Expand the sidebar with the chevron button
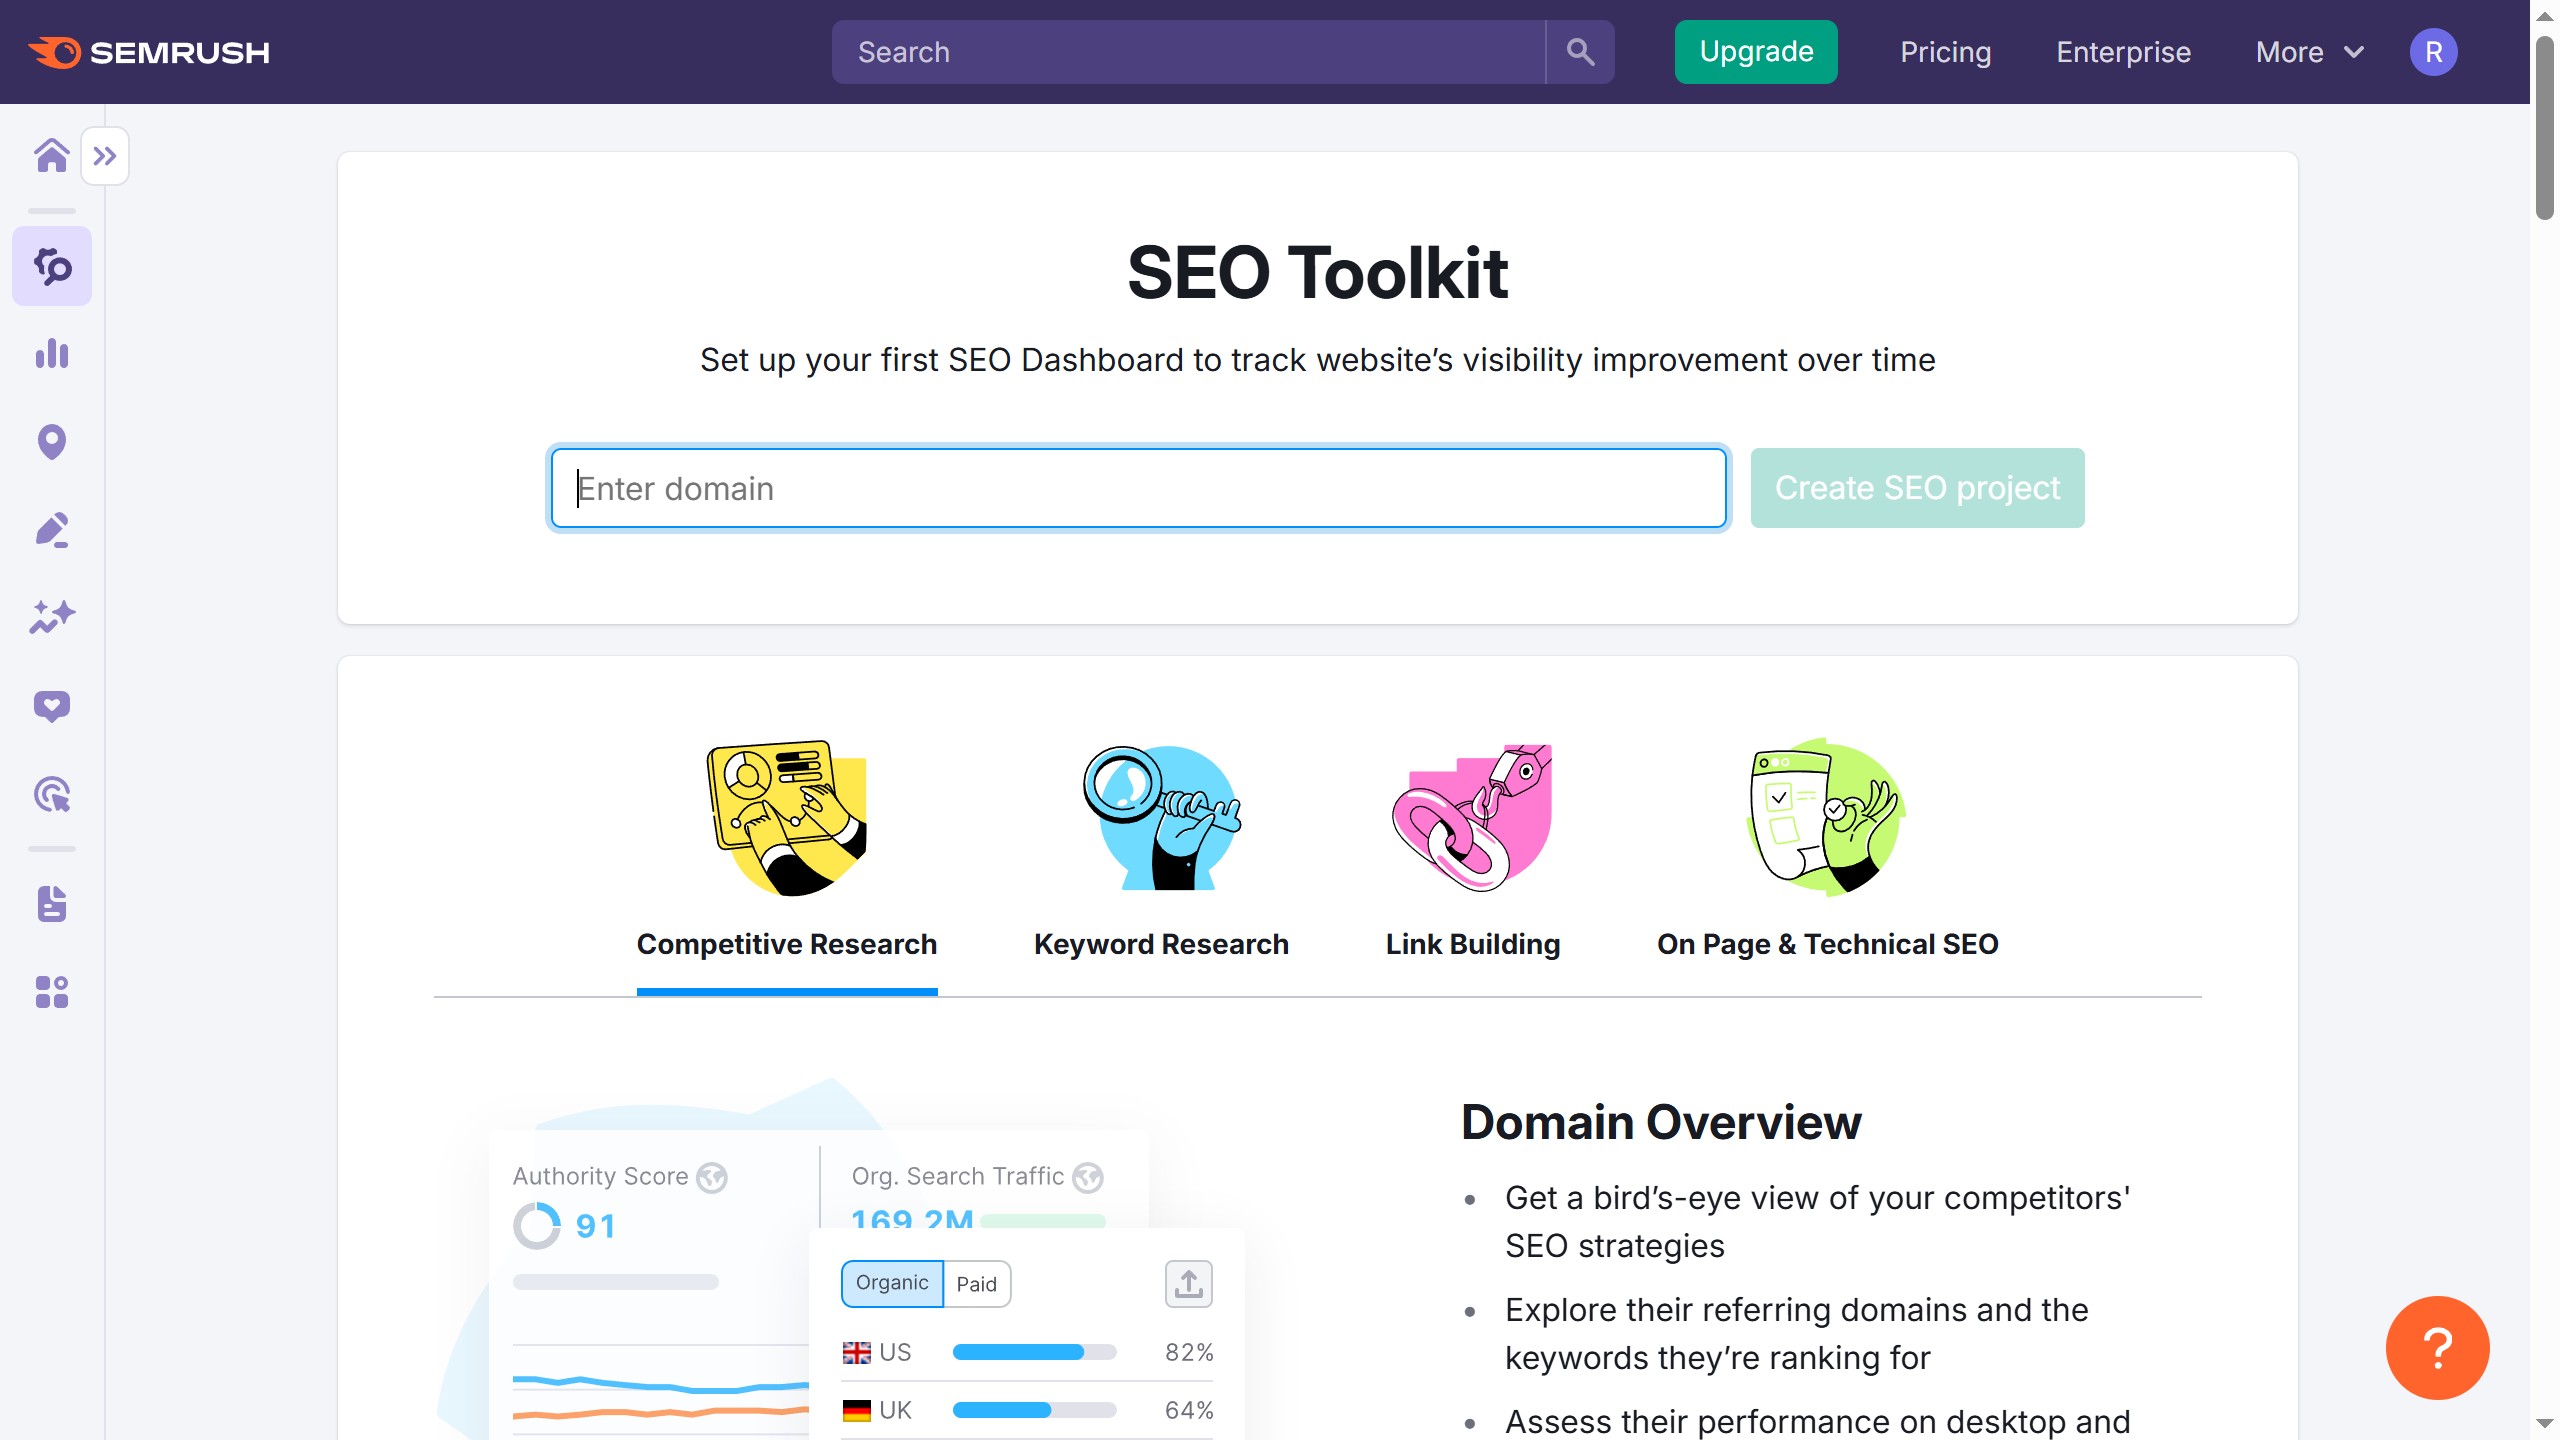 (106, 155)
